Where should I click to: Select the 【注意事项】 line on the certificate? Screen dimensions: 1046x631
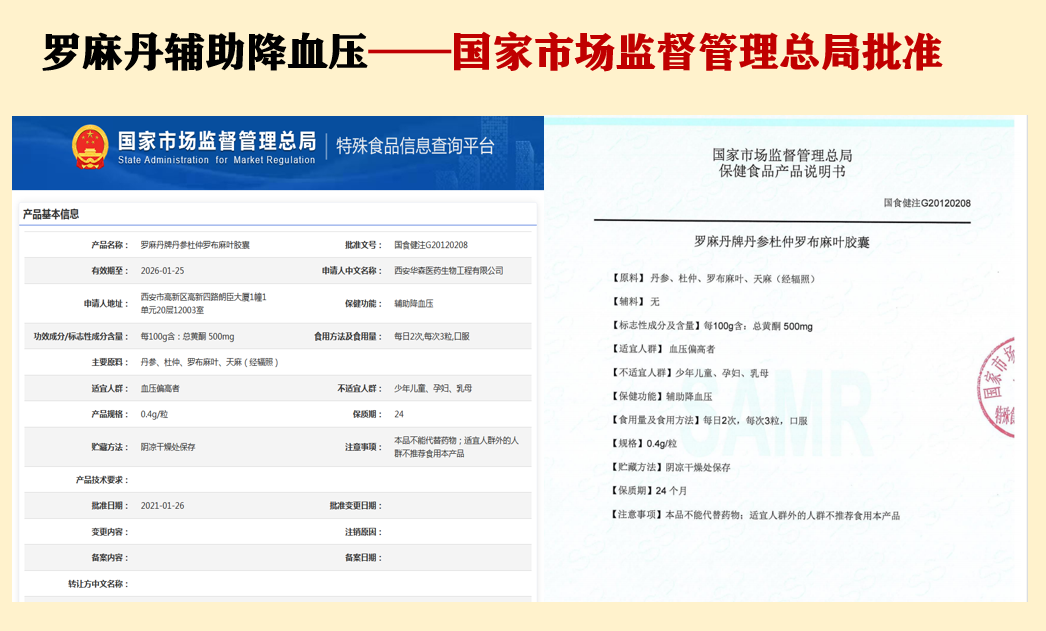point(755,515)
